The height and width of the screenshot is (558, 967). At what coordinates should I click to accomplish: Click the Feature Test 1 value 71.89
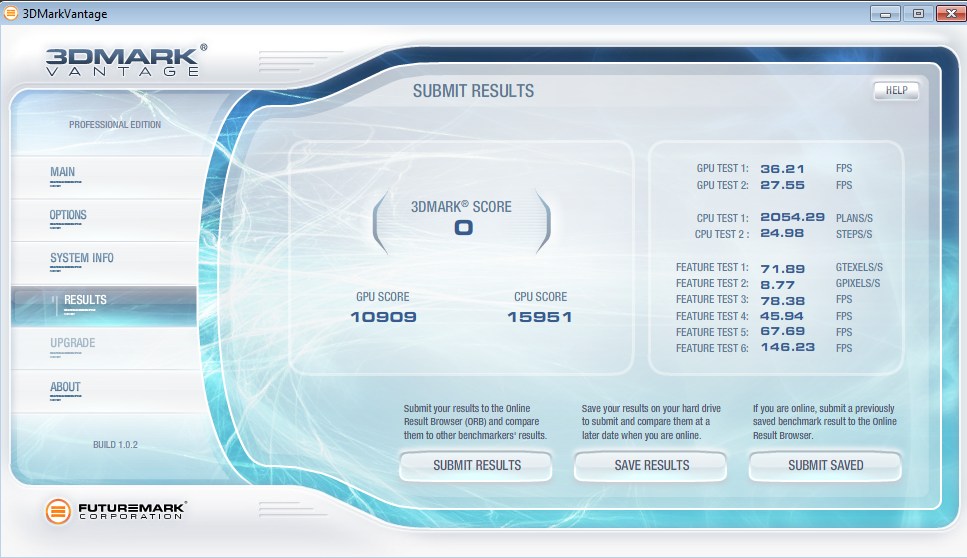782,269
